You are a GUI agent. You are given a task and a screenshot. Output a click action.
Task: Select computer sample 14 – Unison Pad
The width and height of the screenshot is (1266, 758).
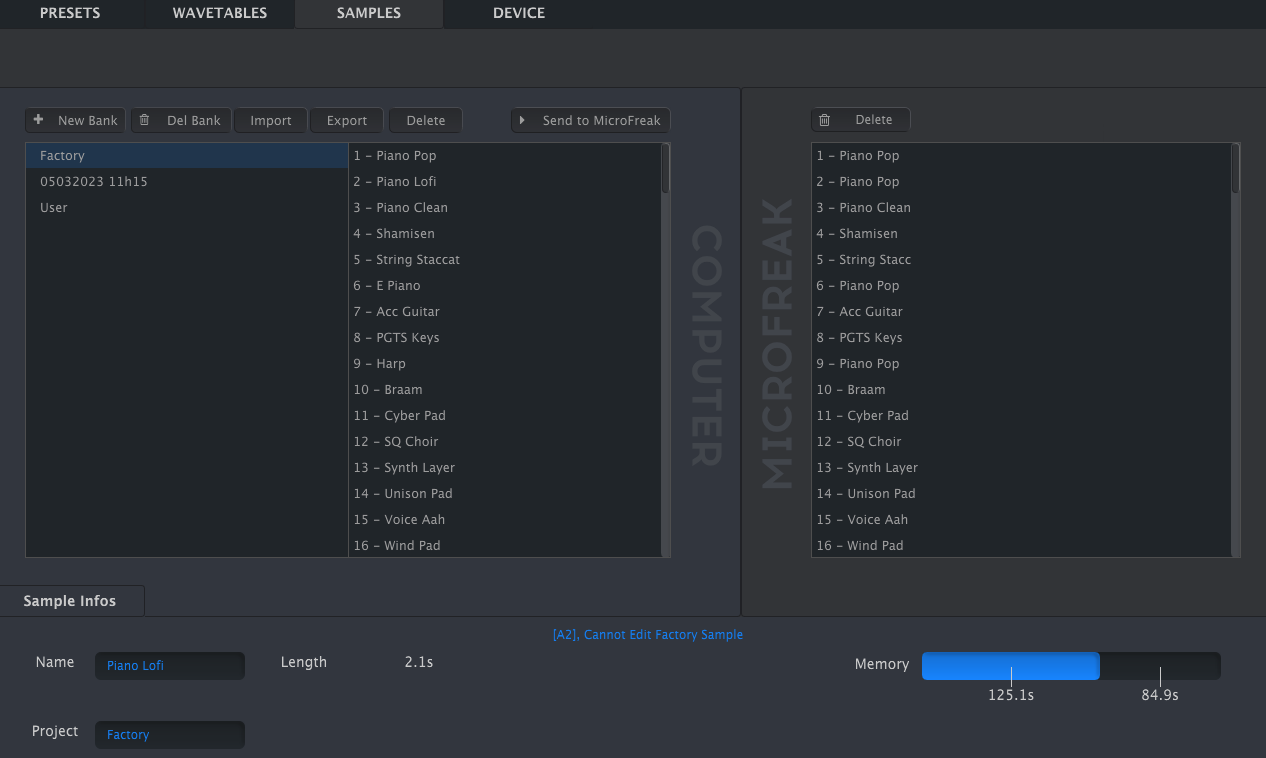pyautogui.click(x=504, y=493)
